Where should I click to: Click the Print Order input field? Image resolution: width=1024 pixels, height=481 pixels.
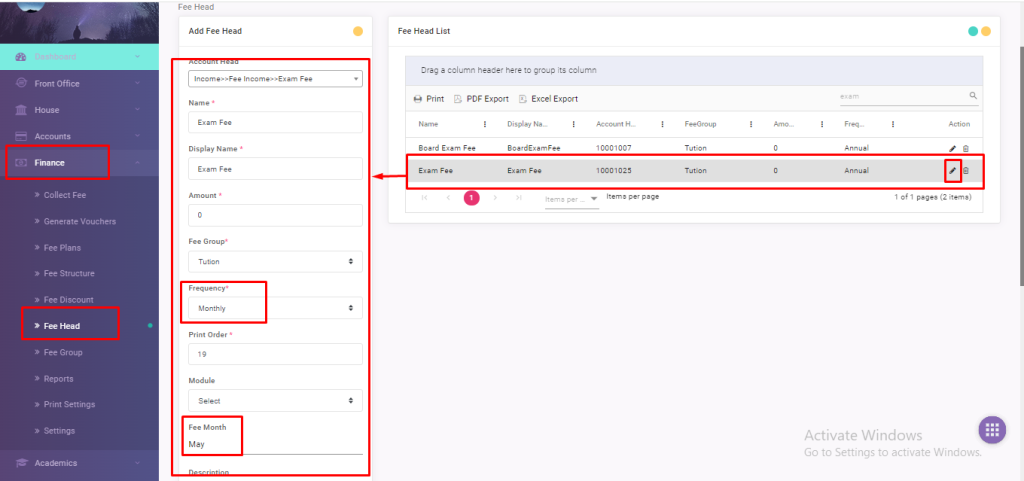coord(275,354)
